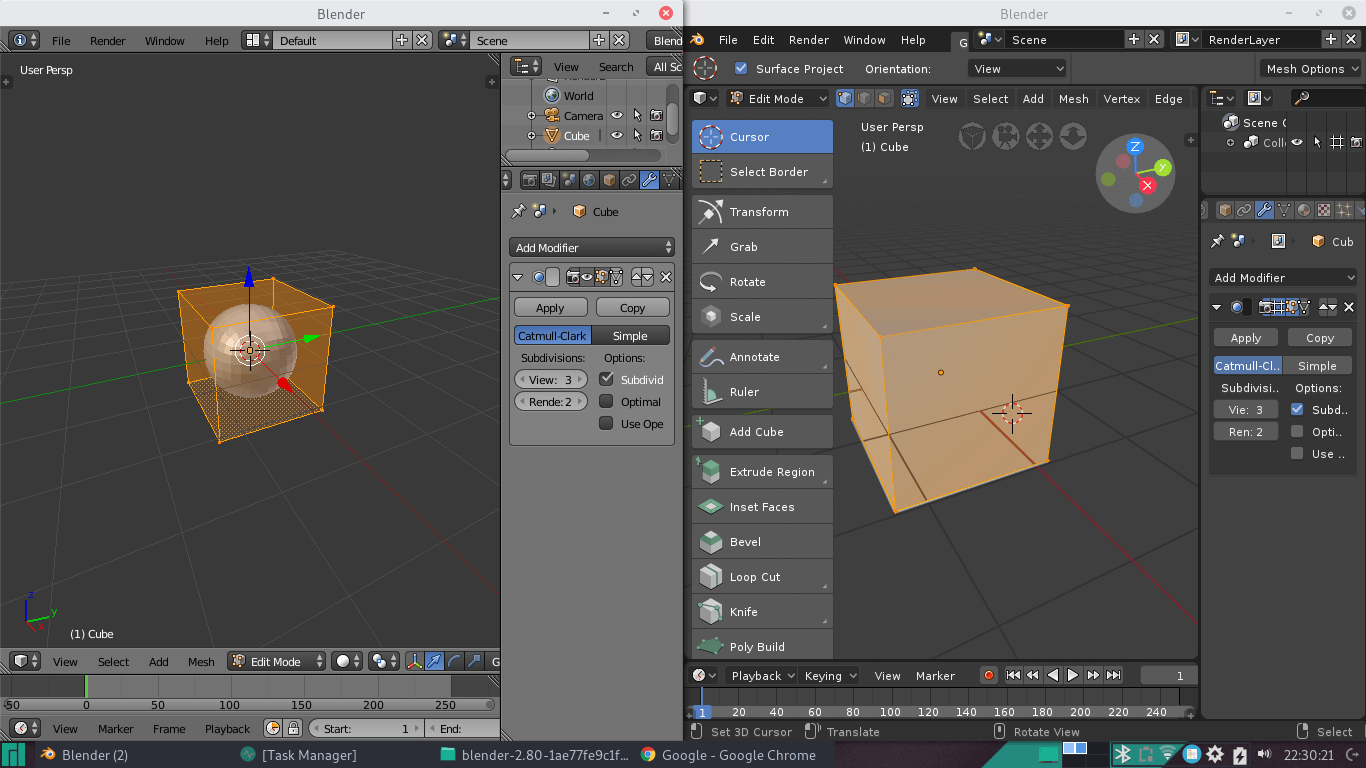Activate the Loop Cut tool
This screenshot has height=768, width=1366.
[762, 576]
